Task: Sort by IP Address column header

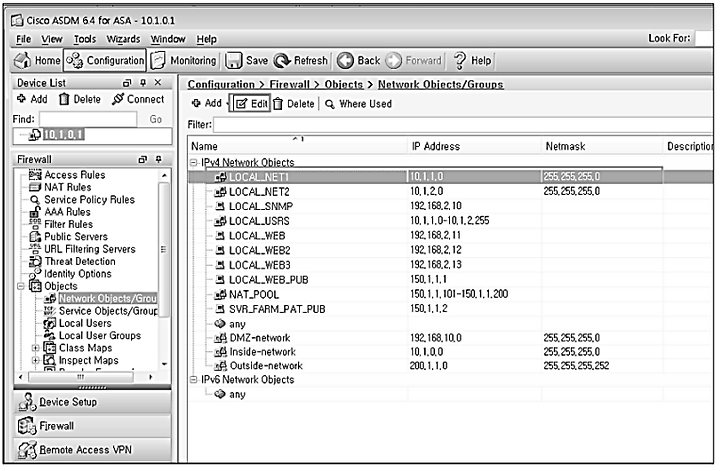Action: 475,146
